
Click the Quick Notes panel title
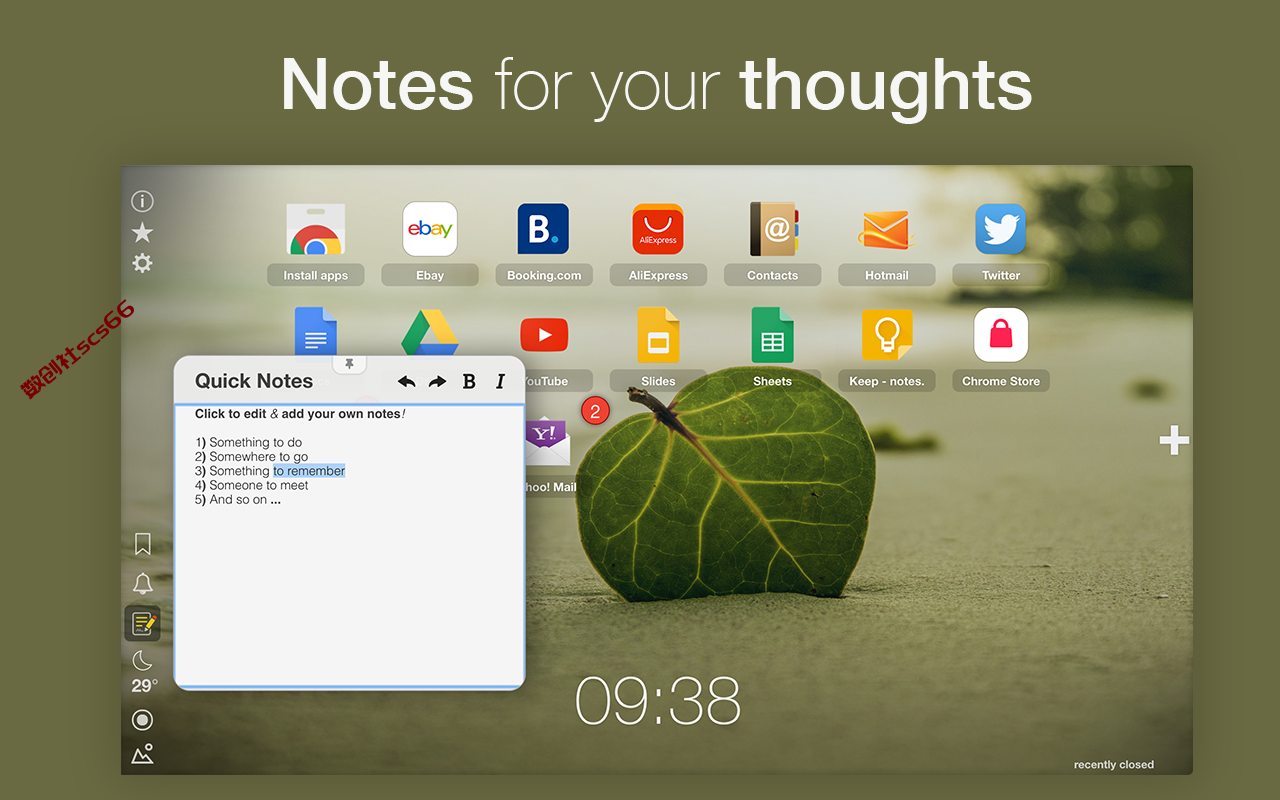click(x=254, y=381)
